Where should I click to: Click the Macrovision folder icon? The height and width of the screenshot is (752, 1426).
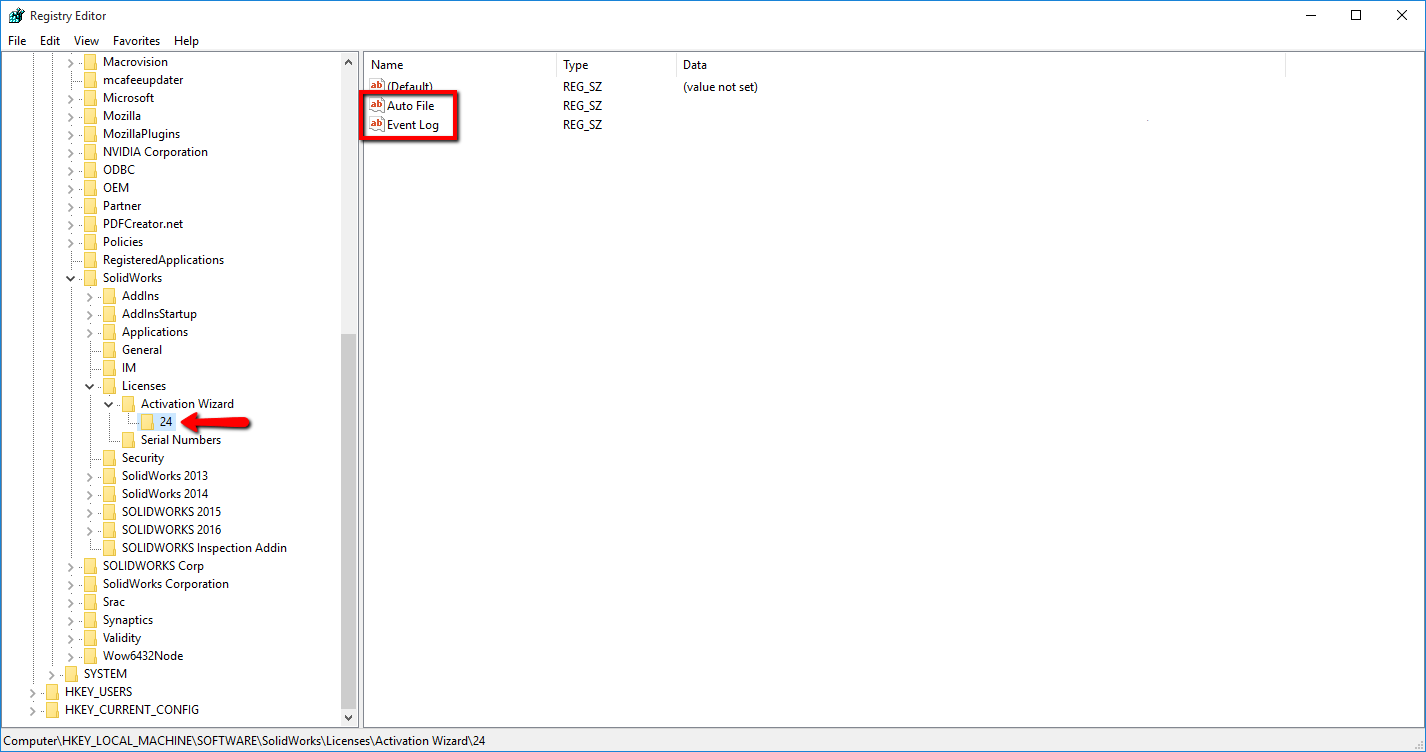coord(92,62)
